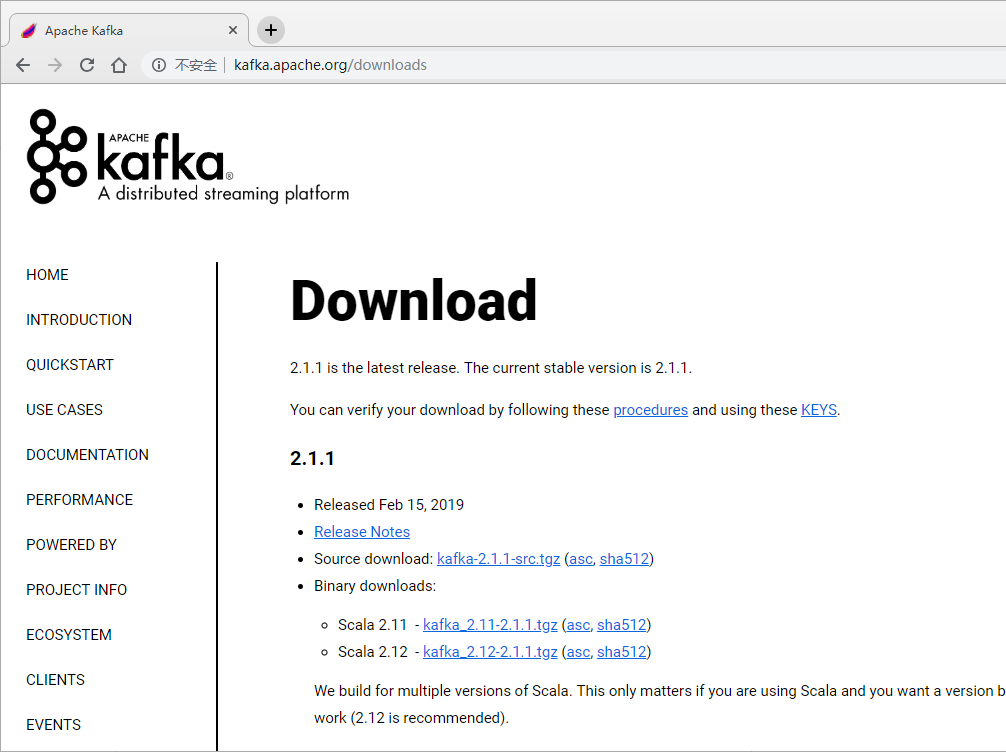1006x752 pixels.
Task: Download kafka_2.12-2.1.1.tgz binary
Action: coord(490,651)
